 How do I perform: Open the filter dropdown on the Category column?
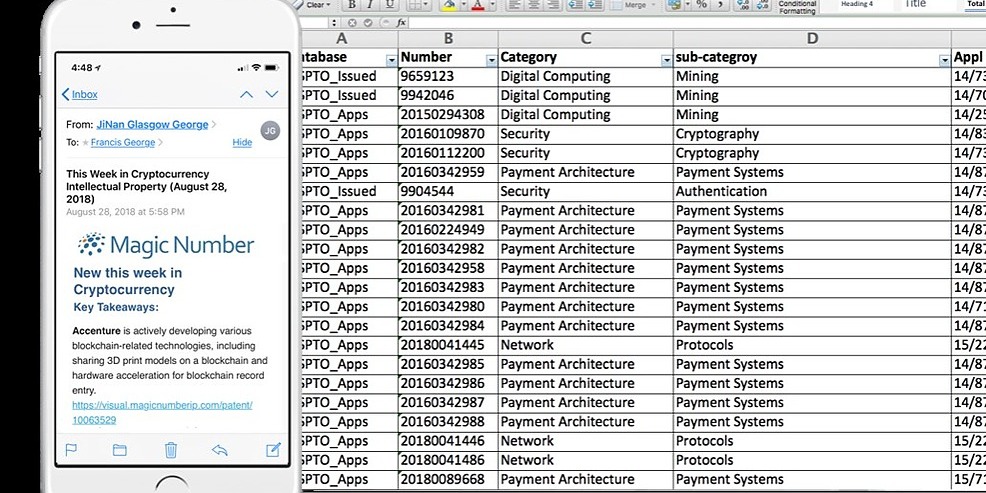click(x=666, y=60)
